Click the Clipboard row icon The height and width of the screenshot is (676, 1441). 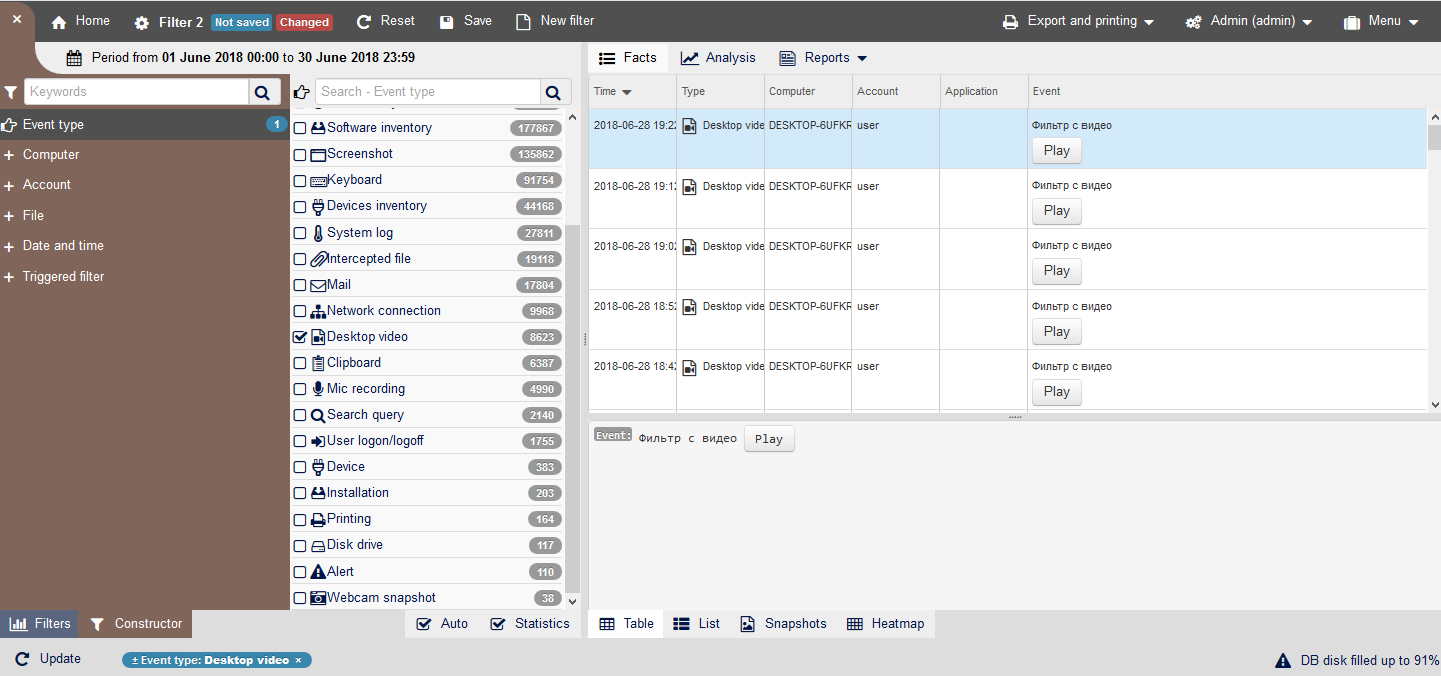(x=318, y=363)
